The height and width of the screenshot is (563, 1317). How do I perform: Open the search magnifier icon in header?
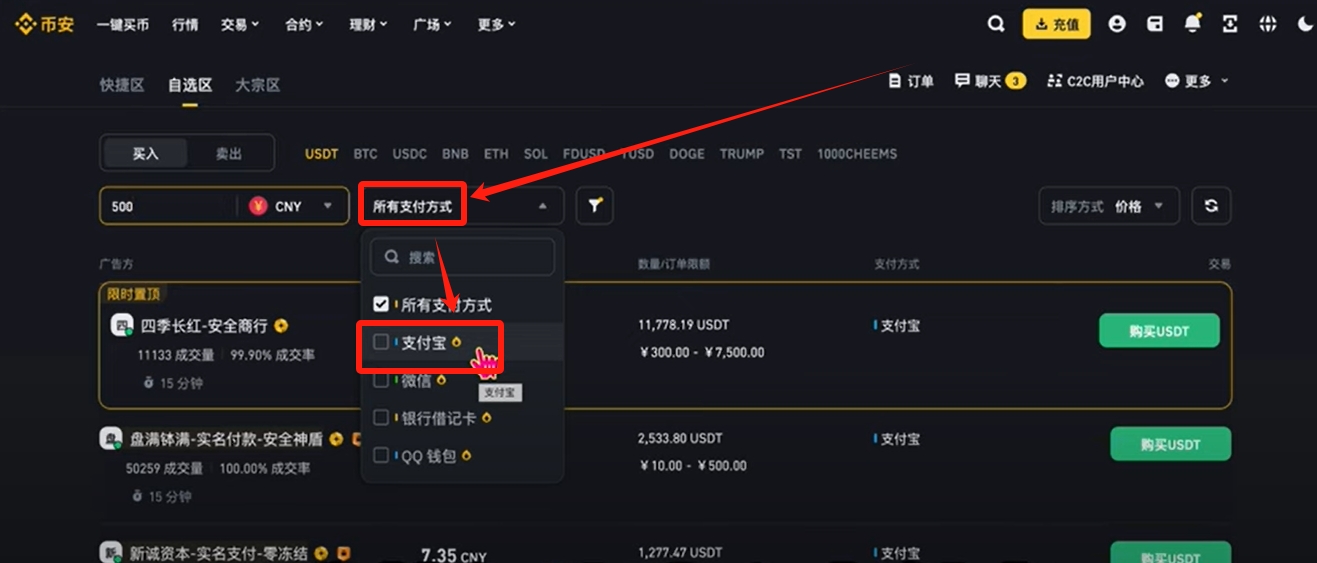996,24
